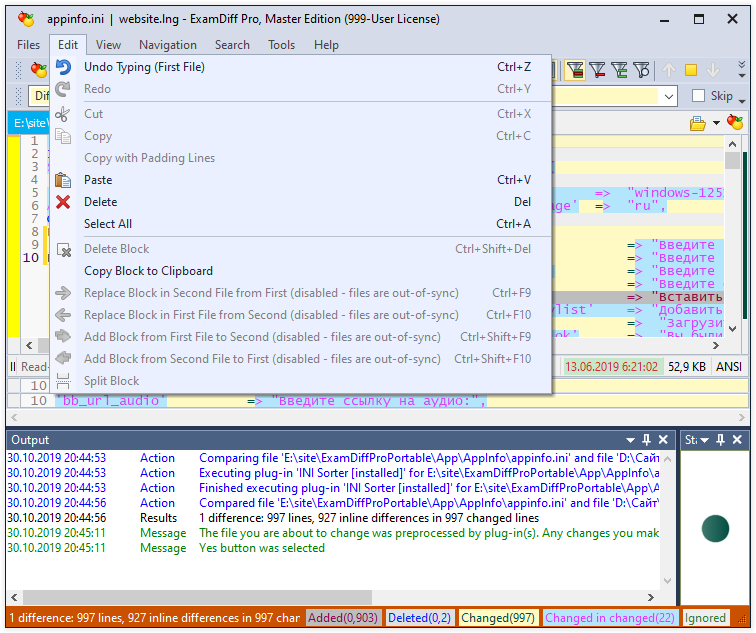756x633 pixels.
Task: Click the next difference down arrow
Action: [713, 70]
